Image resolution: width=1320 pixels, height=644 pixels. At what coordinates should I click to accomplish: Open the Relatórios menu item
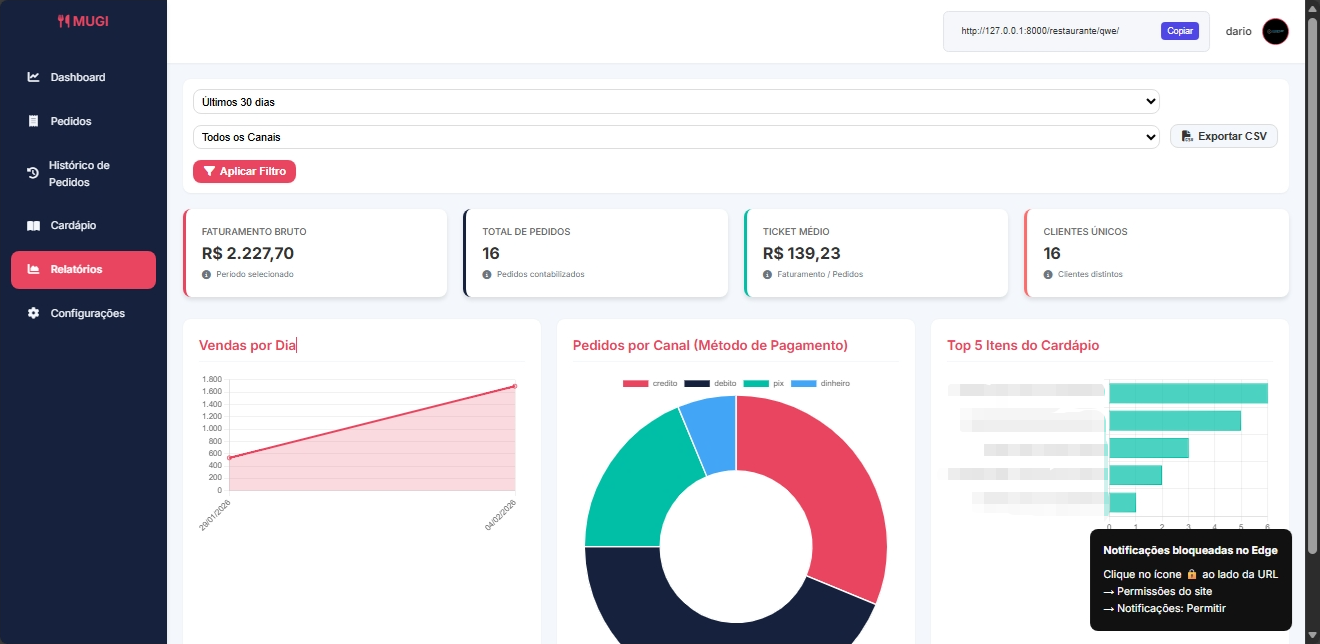point(83,269)
